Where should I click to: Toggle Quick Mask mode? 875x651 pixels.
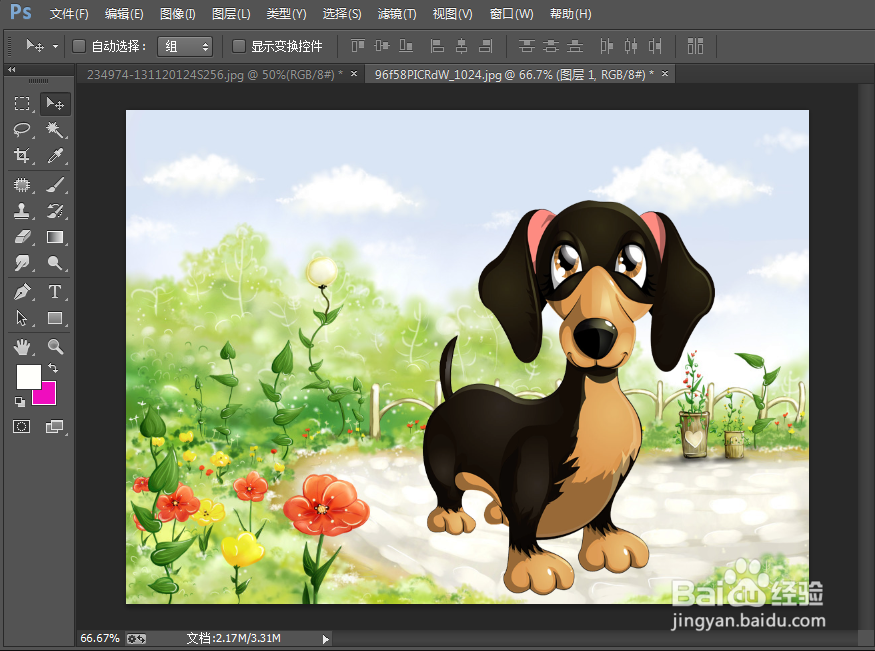click(x=22, y=427)
